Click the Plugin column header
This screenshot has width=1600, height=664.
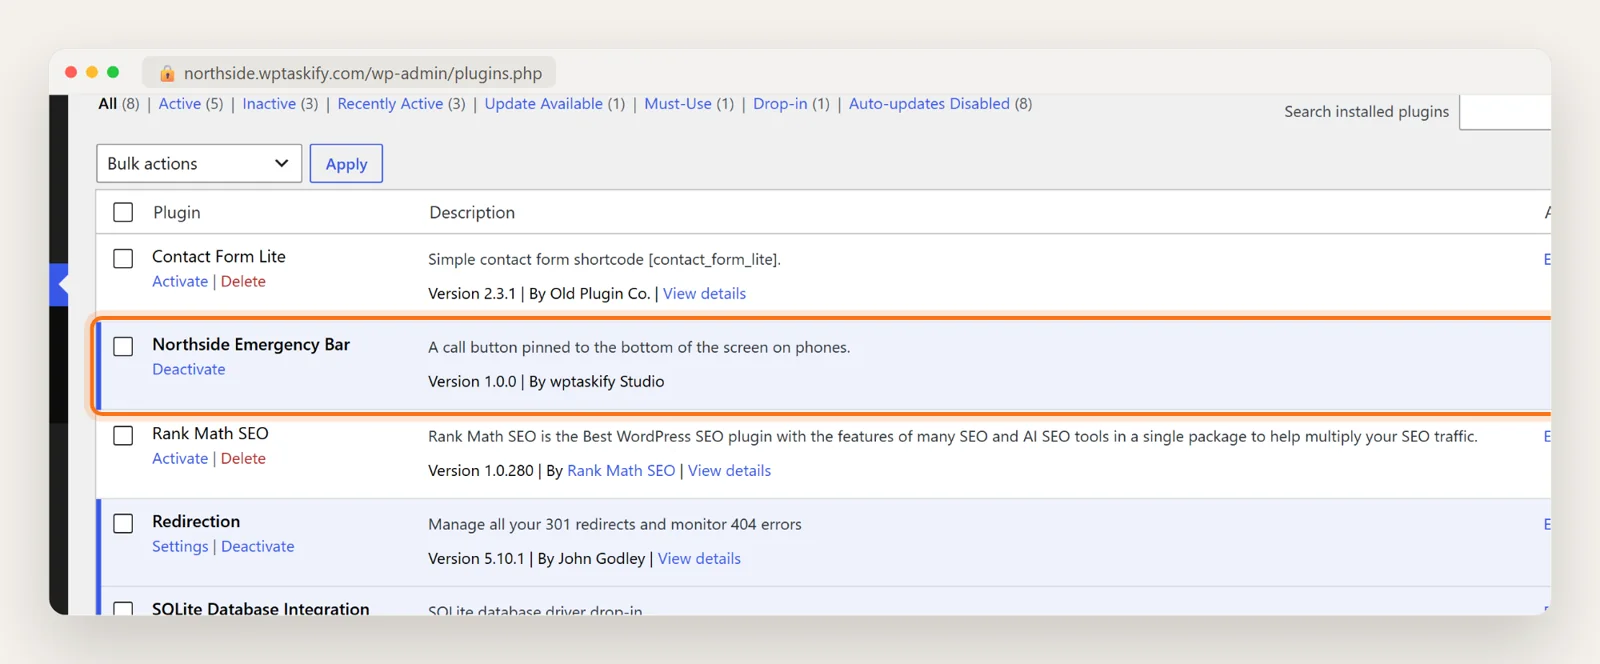(x=177, y=212)
